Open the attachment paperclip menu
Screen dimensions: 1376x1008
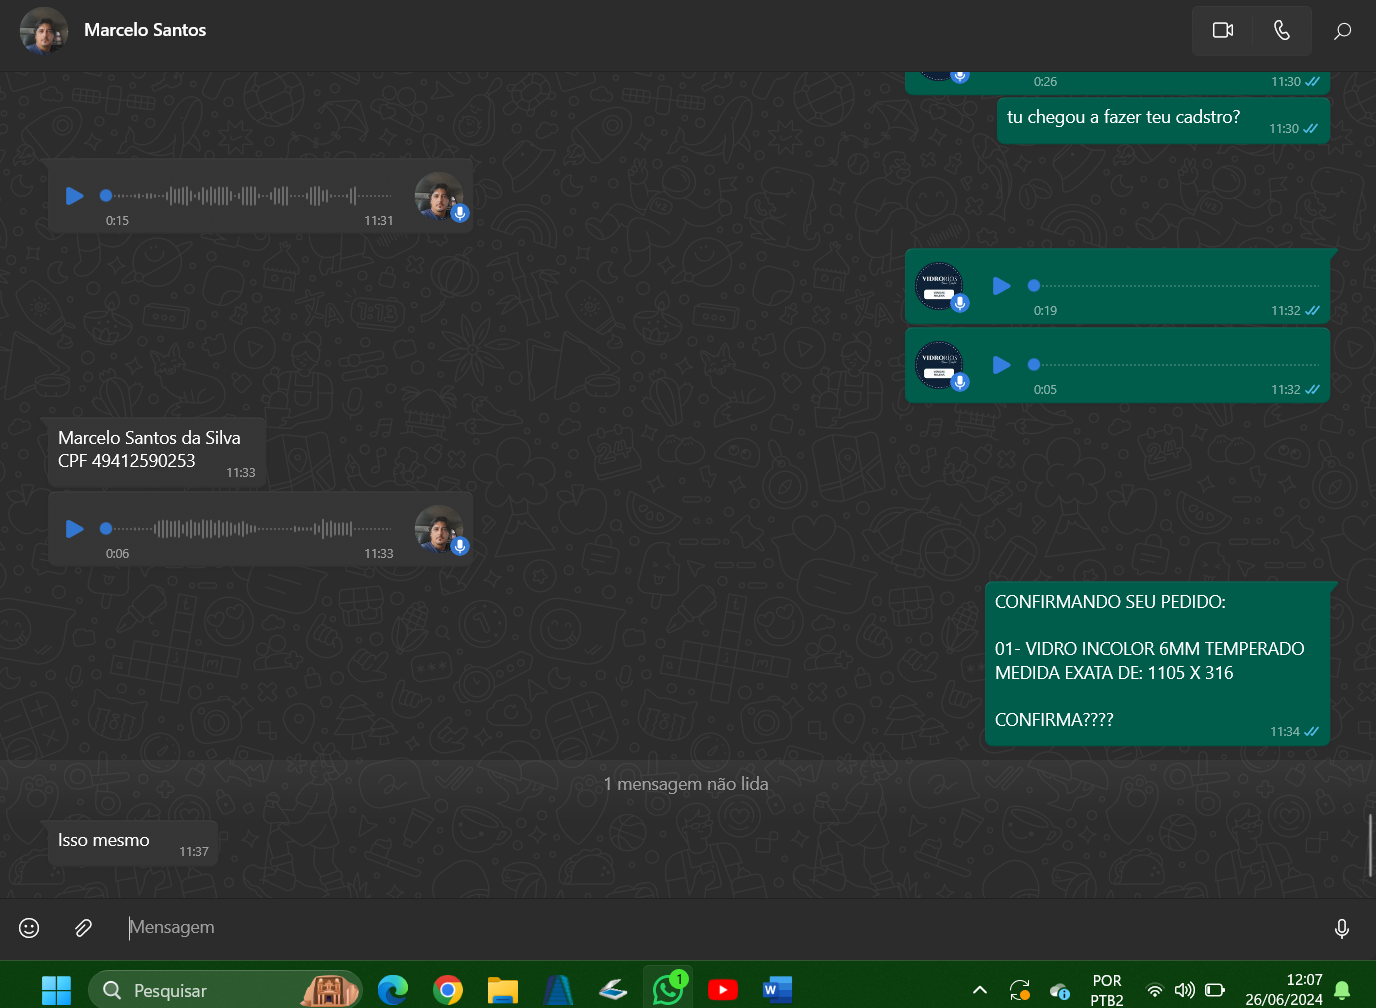point(84,928)
